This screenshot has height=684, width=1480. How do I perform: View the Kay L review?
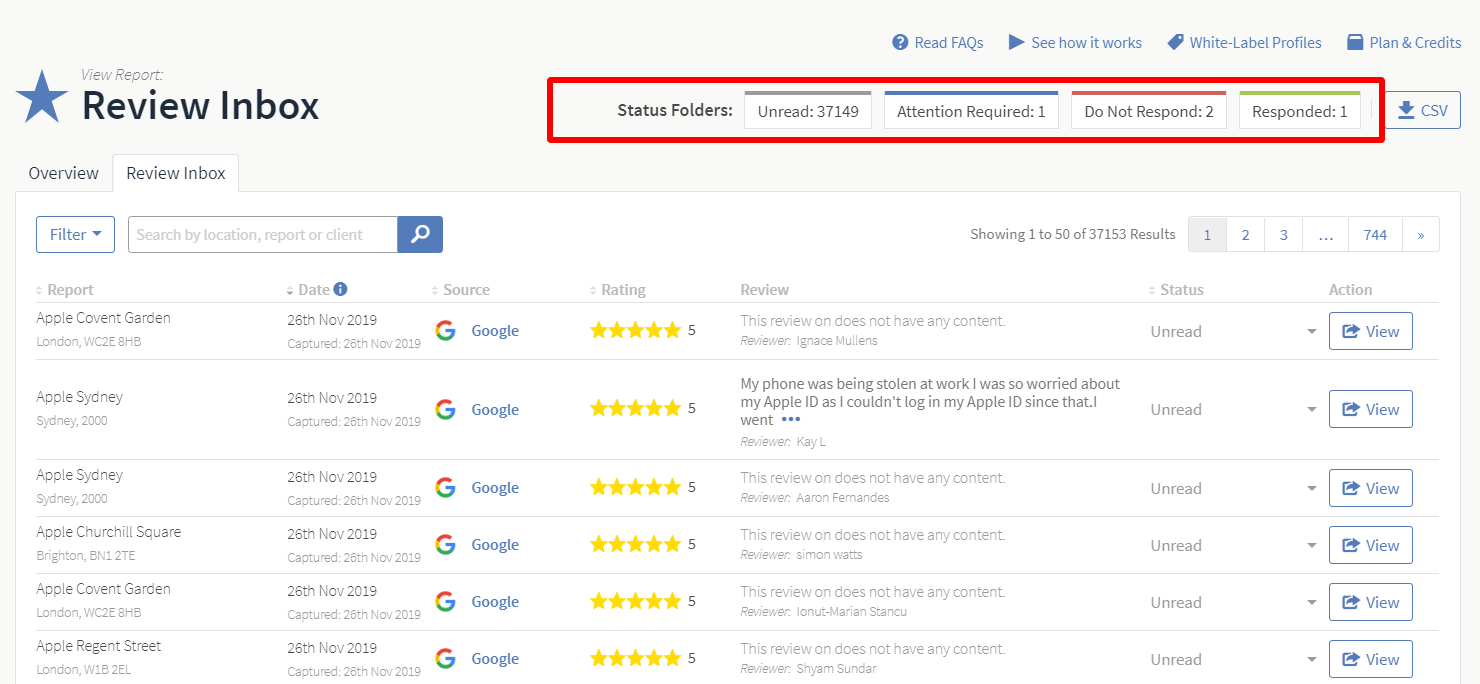1370,409
